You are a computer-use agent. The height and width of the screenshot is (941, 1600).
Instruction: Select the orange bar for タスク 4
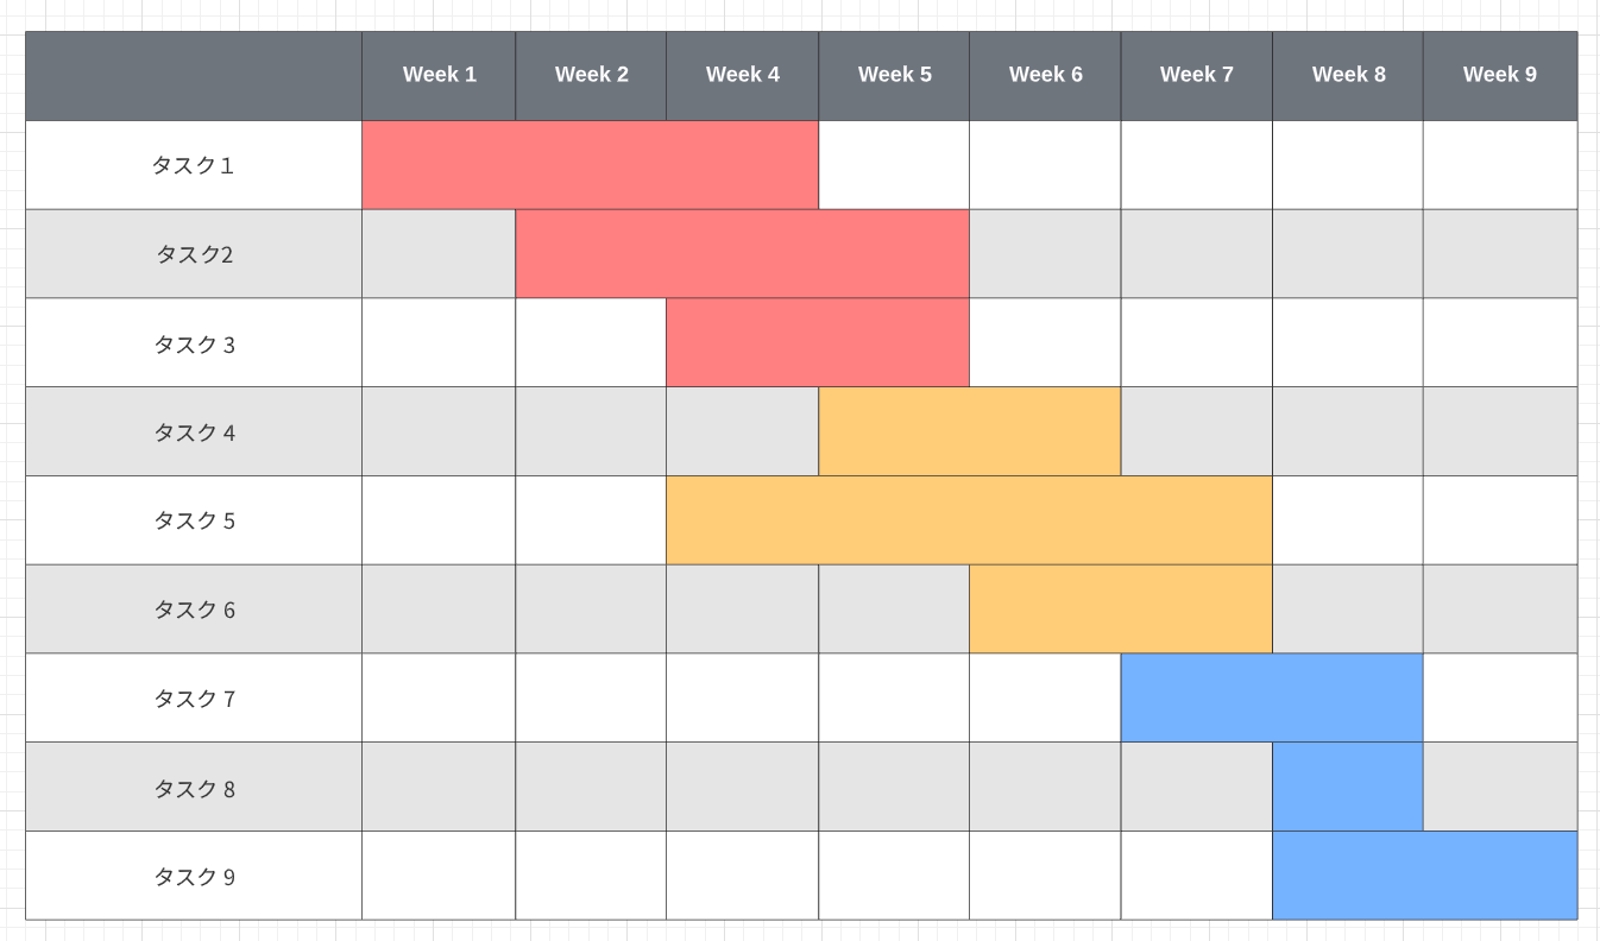970,432
